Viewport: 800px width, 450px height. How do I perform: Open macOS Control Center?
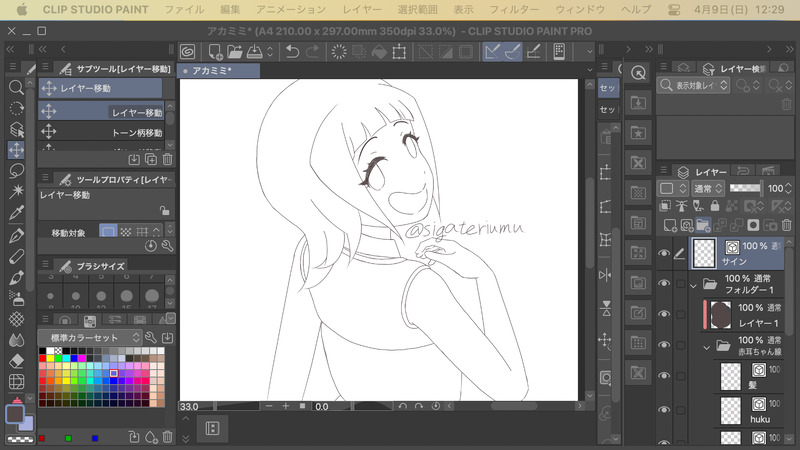(x=673, y=9)
